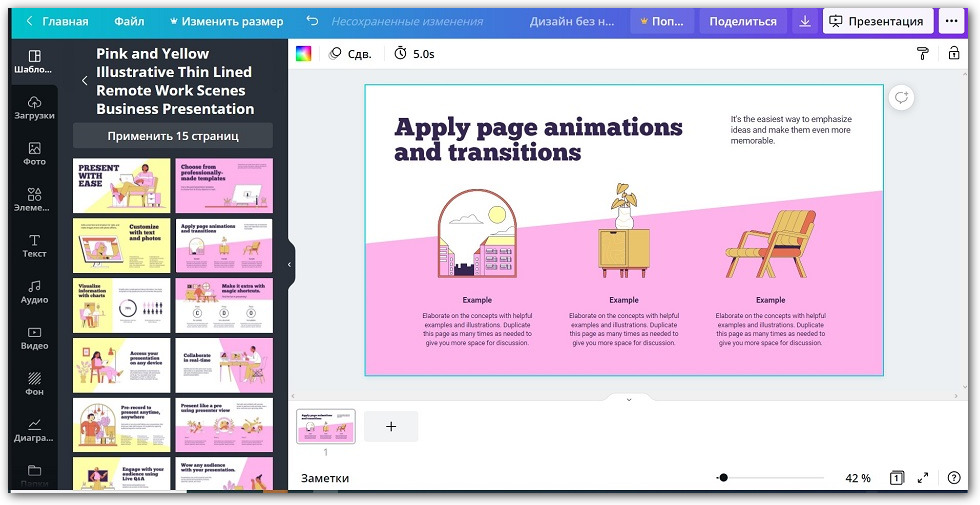Open the Uploads (Загрузки) sidebar panel
The image size is (980, 505).
(x=34, y=108)
